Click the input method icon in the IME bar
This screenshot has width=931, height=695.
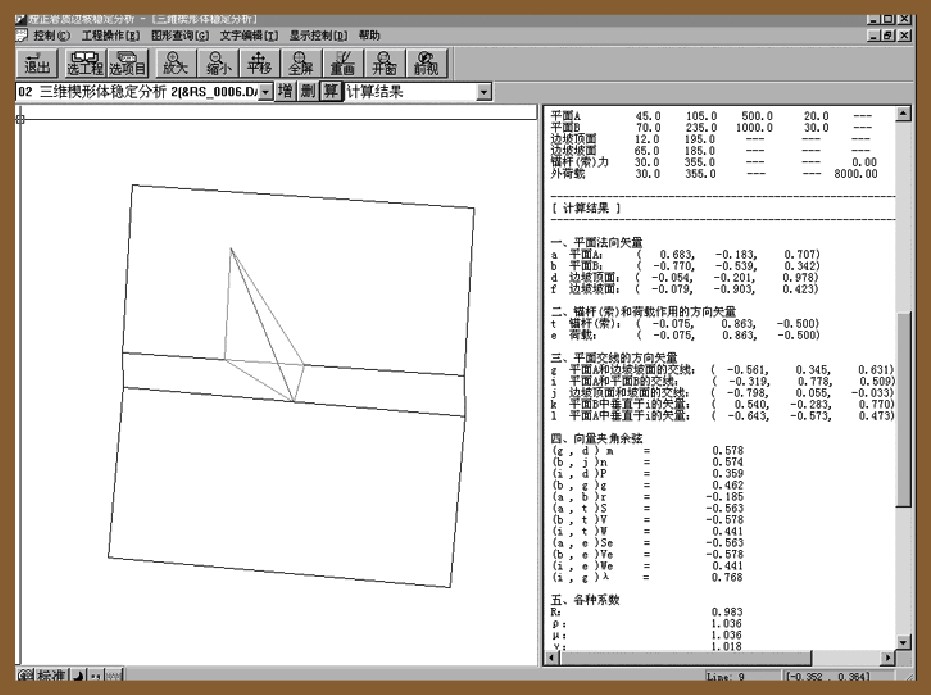click(25, 675)
